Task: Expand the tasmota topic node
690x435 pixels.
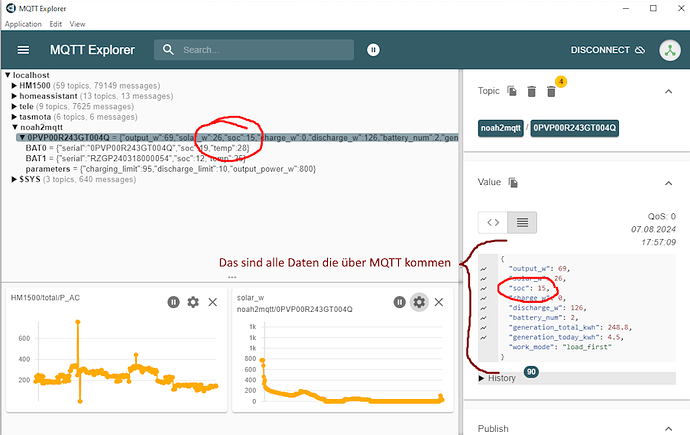Action: click(x=14, y=117)
